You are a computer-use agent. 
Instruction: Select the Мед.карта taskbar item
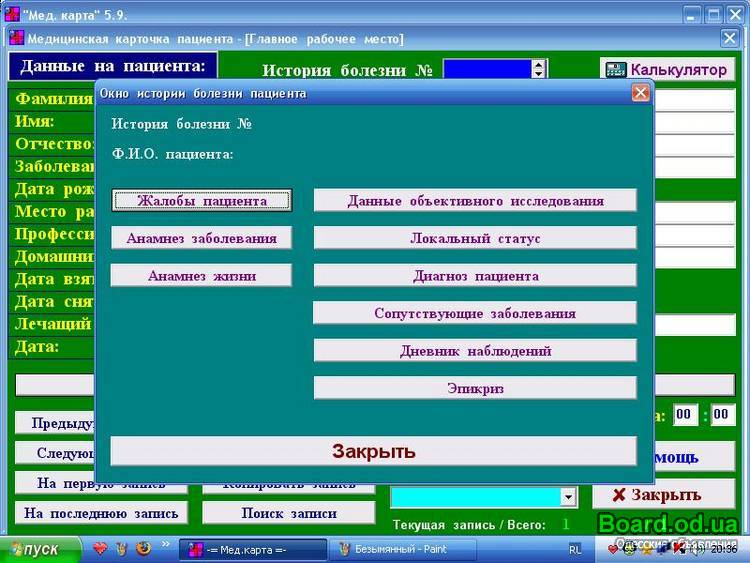(x=252, y=549)
